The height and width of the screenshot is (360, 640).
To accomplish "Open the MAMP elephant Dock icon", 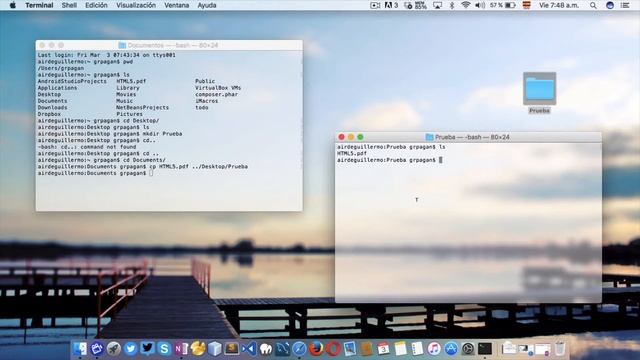I will pyautogui.click(x=265, y=349).
